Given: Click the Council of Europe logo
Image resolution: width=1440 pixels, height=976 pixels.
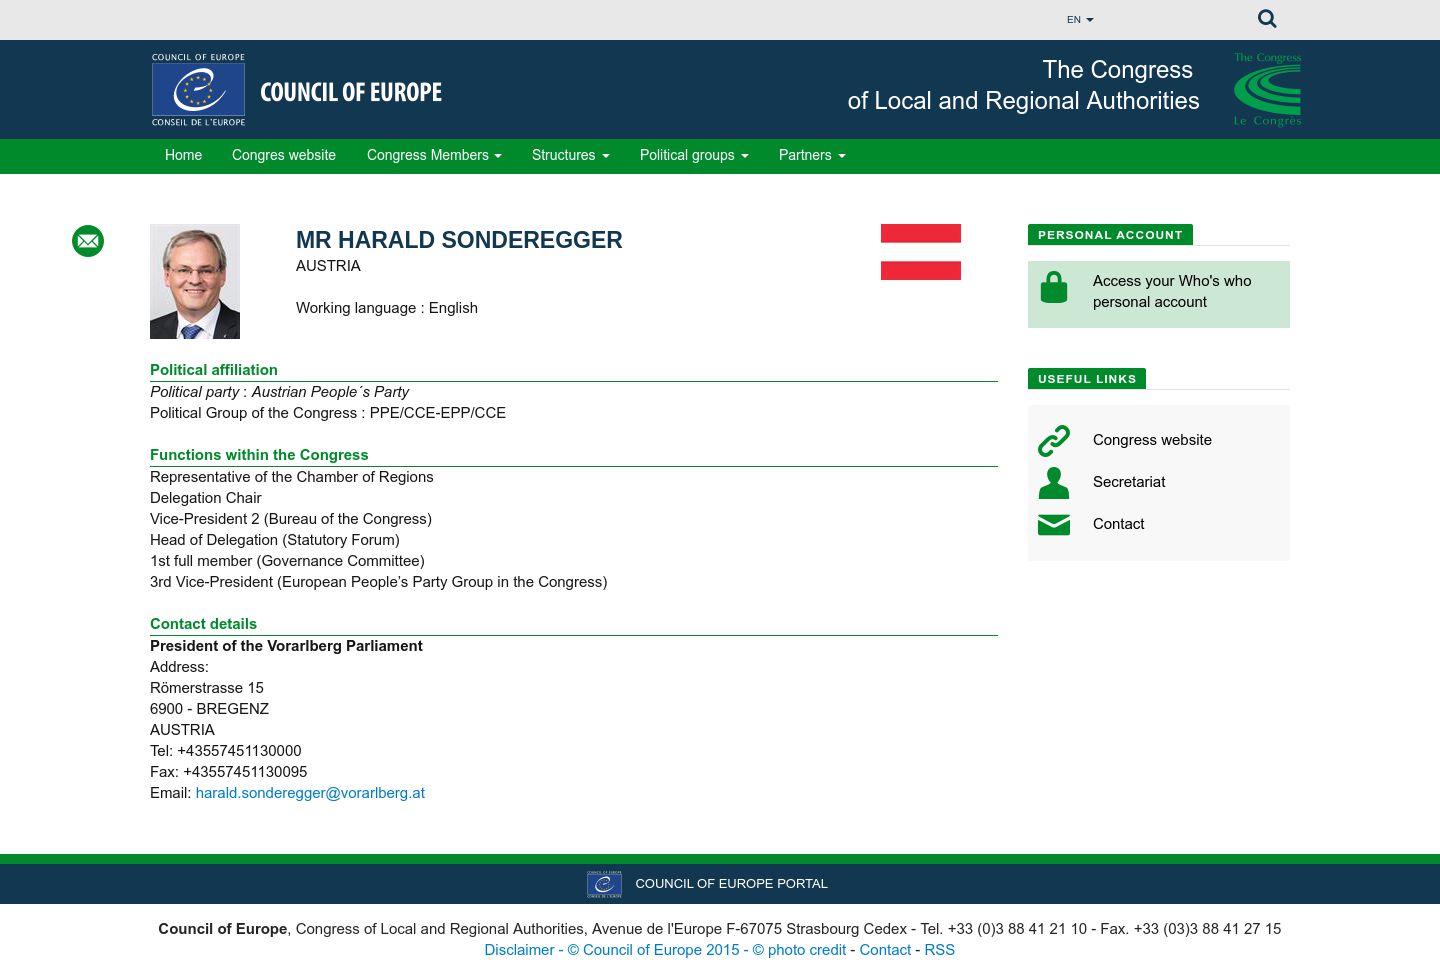Looking at the screenshot, I should click(198, 90).
